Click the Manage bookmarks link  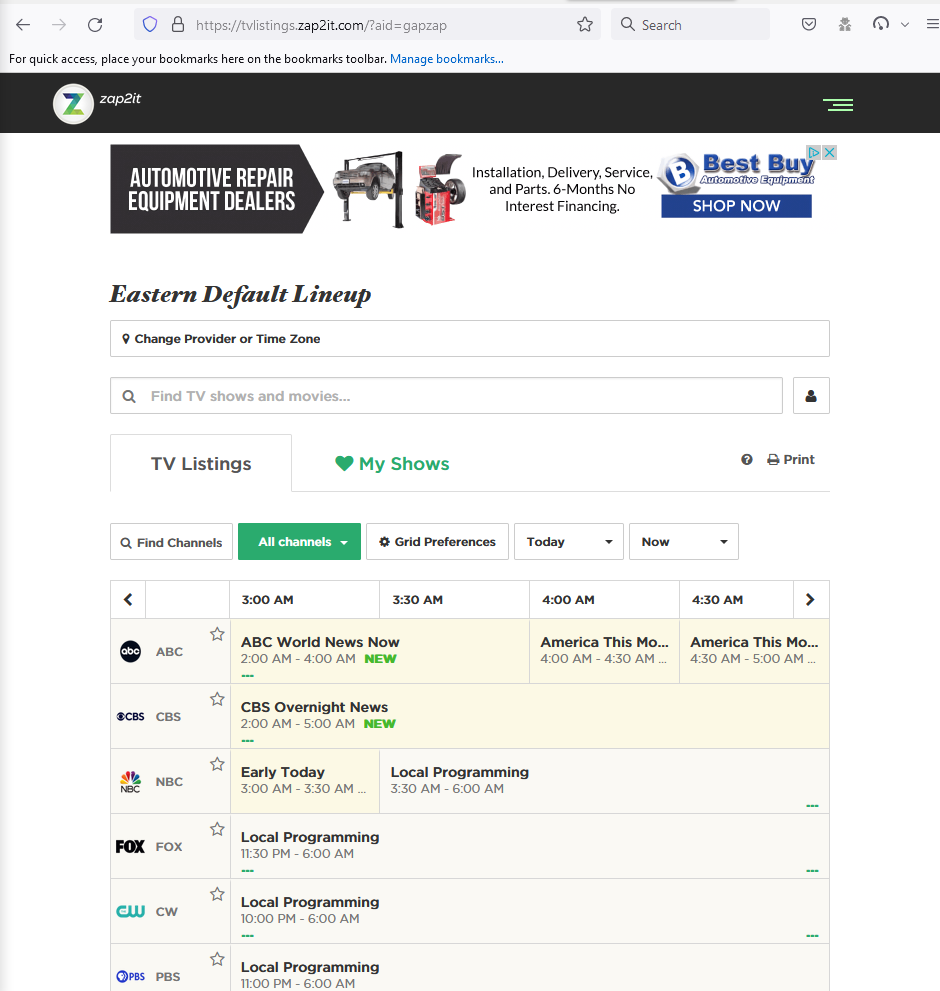(446, 59)
